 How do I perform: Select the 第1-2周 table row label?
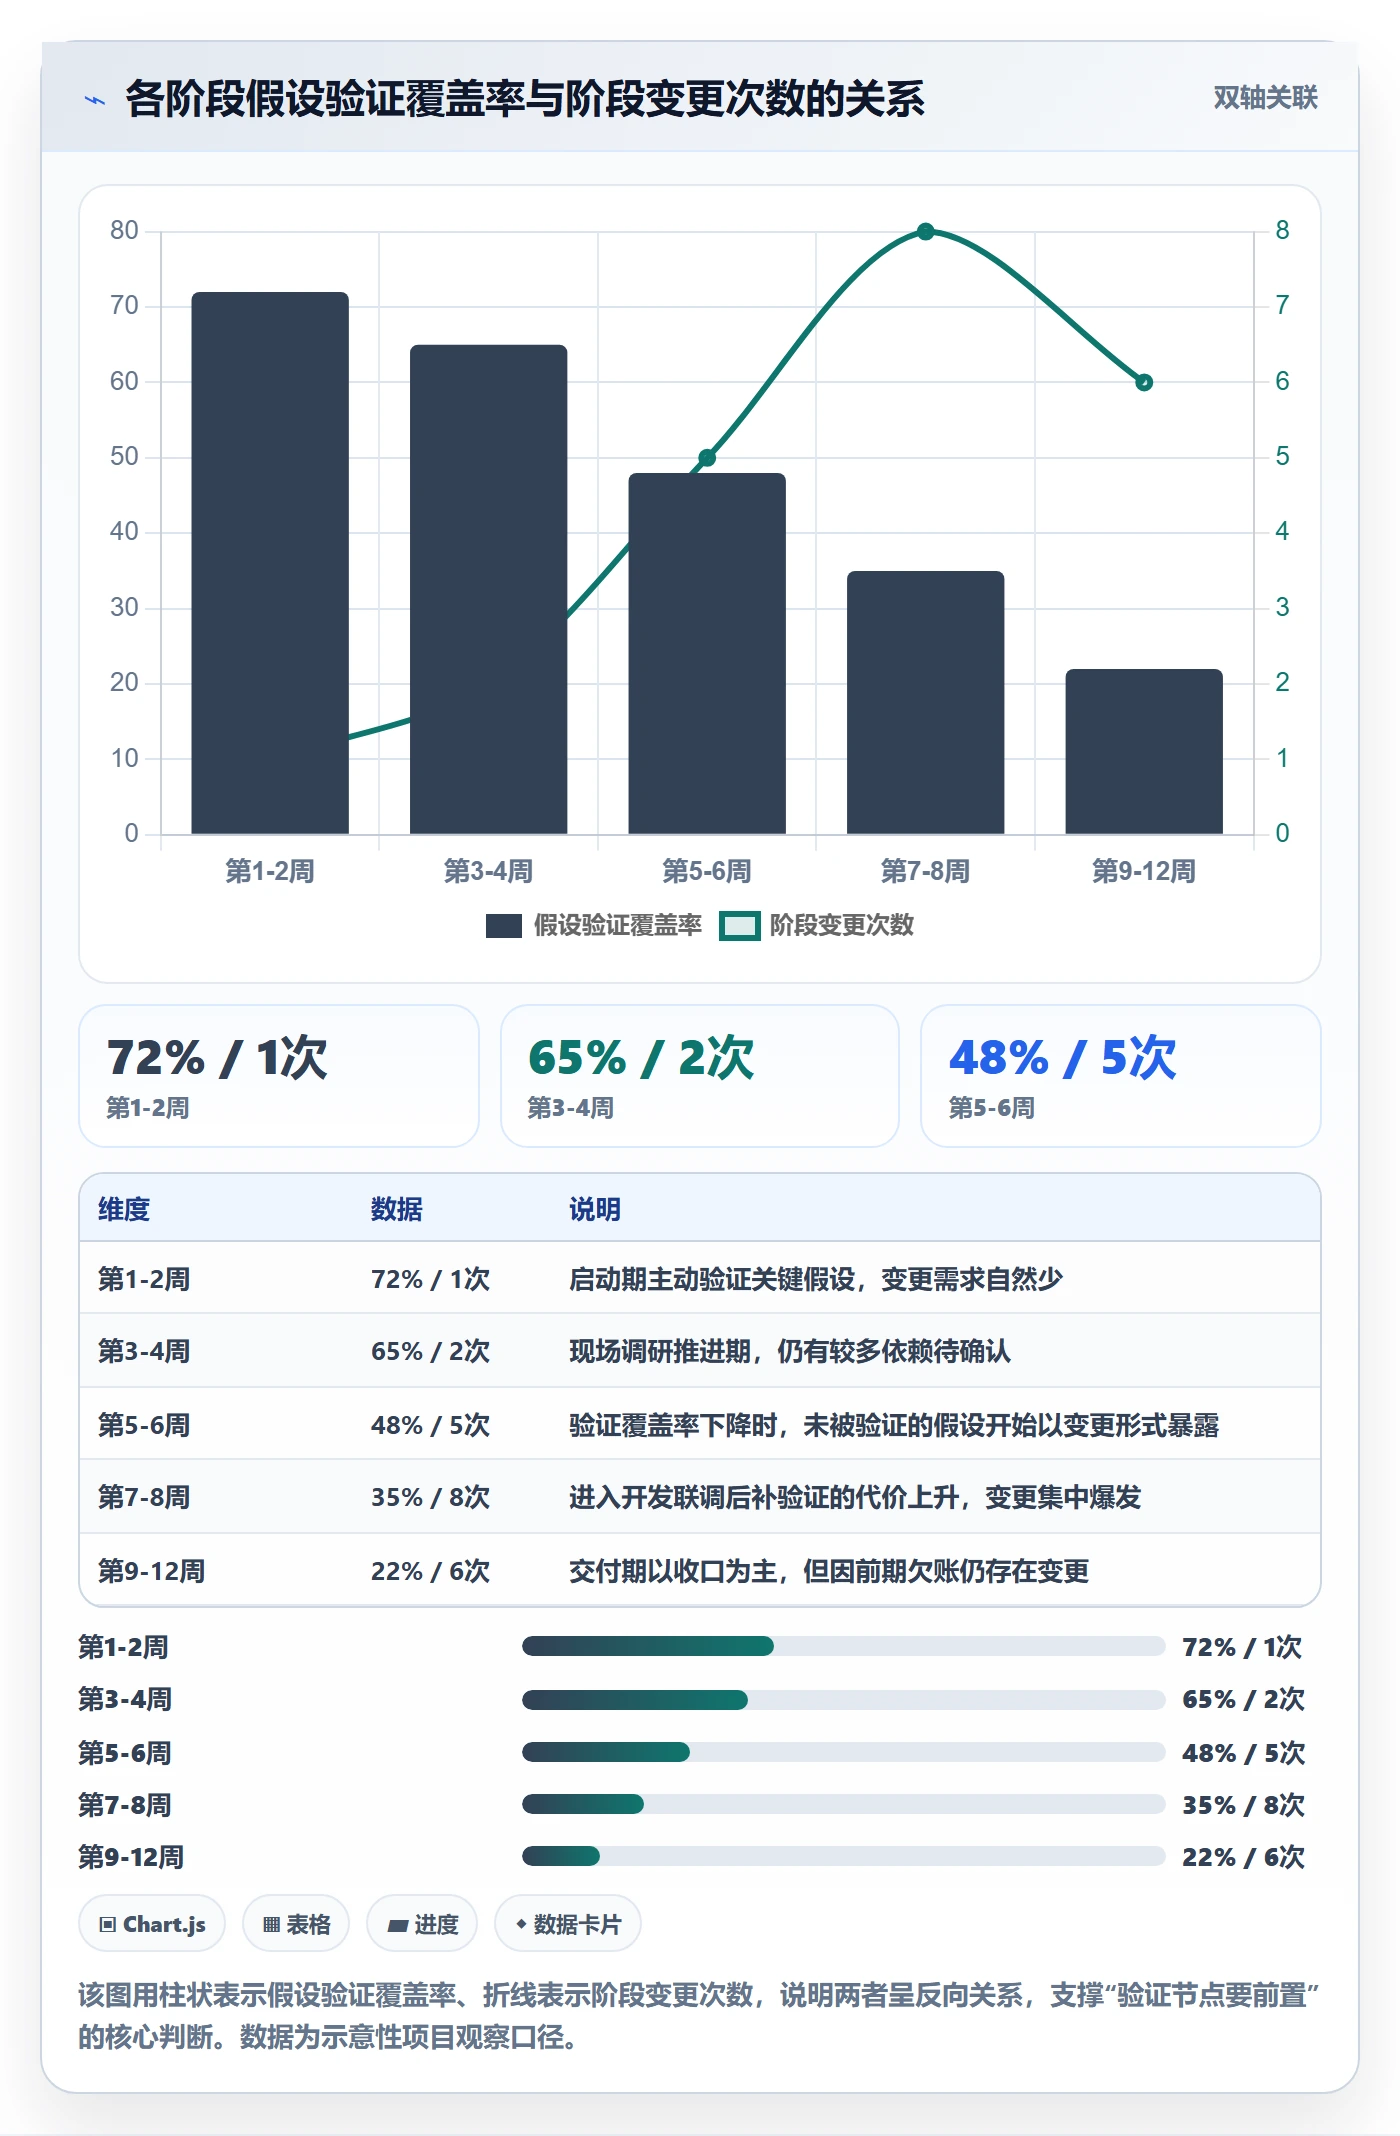click(144, 1279)
